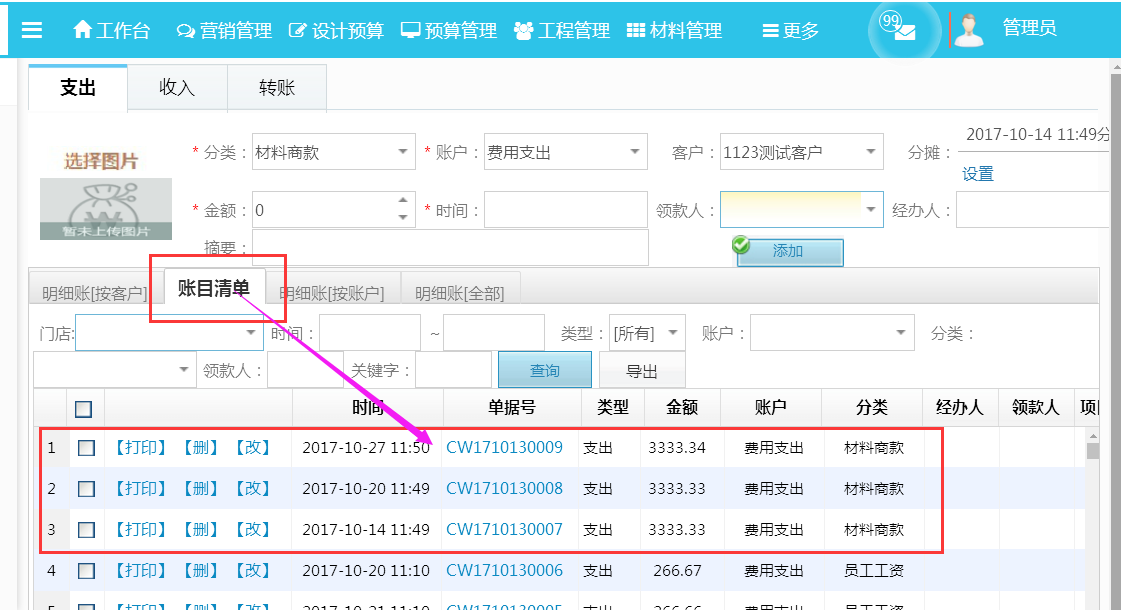Toggle the select-all checkbox in table header
The width and height of the screenshot is (1121, 610).
click(x=84, y=408)
